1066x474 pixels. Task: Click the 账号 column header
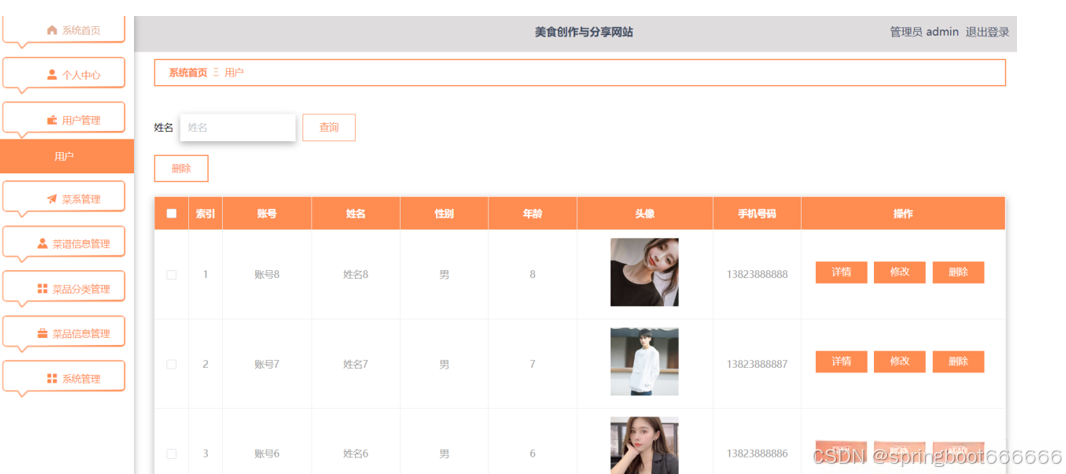tap(267, 214)
